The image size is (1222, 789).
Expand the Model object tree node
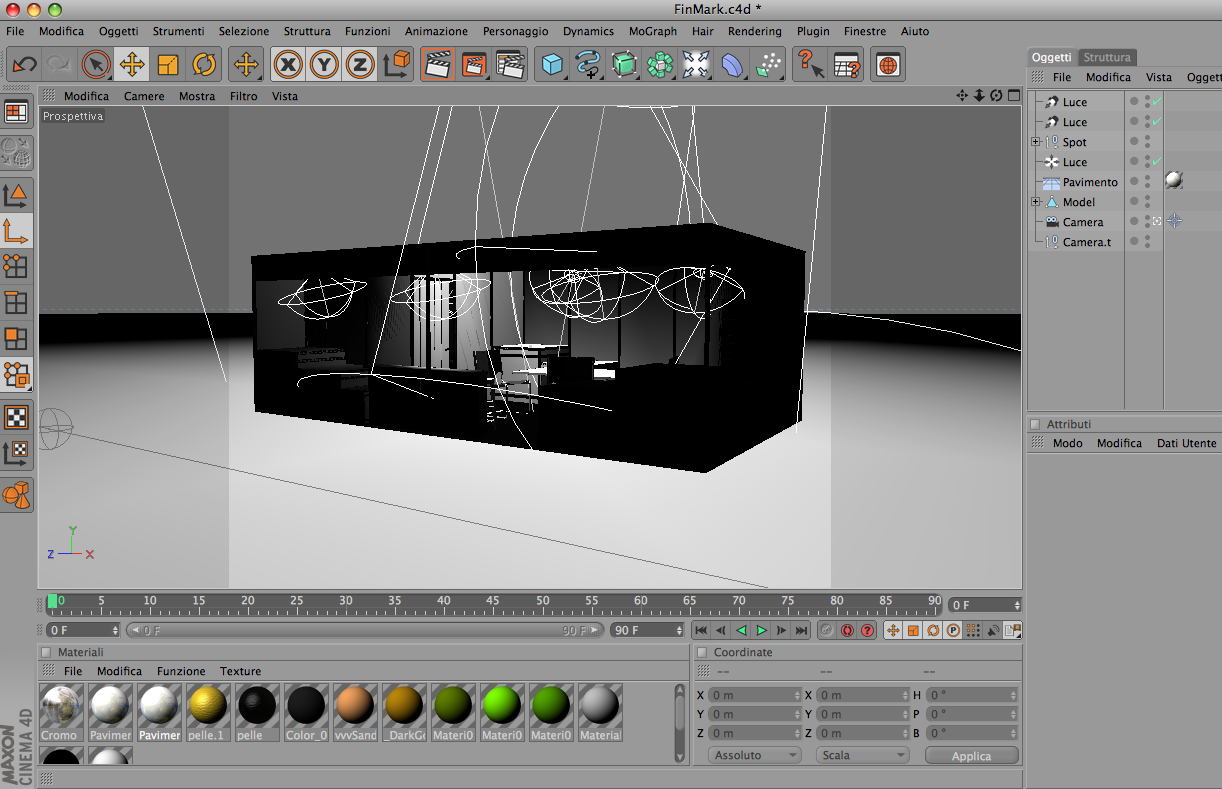(1036, 202)
